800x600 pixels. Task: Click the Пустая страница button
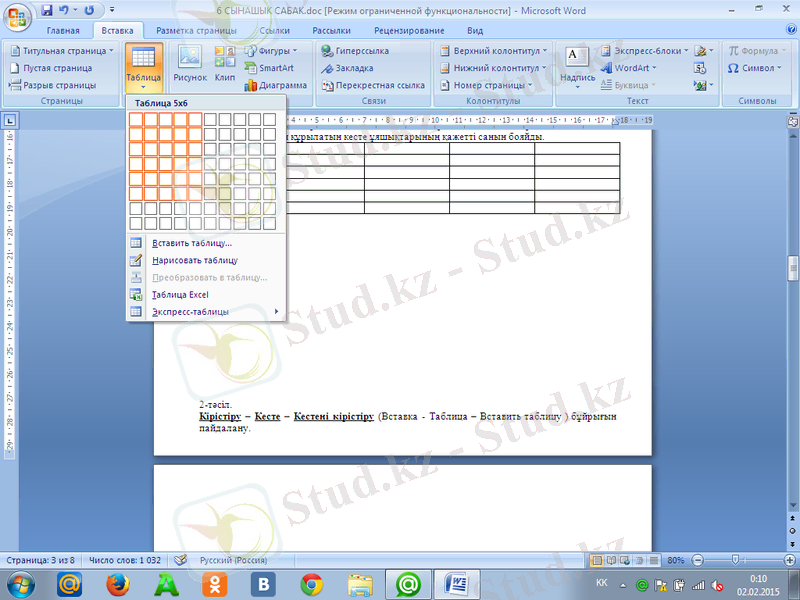point(58,68)
